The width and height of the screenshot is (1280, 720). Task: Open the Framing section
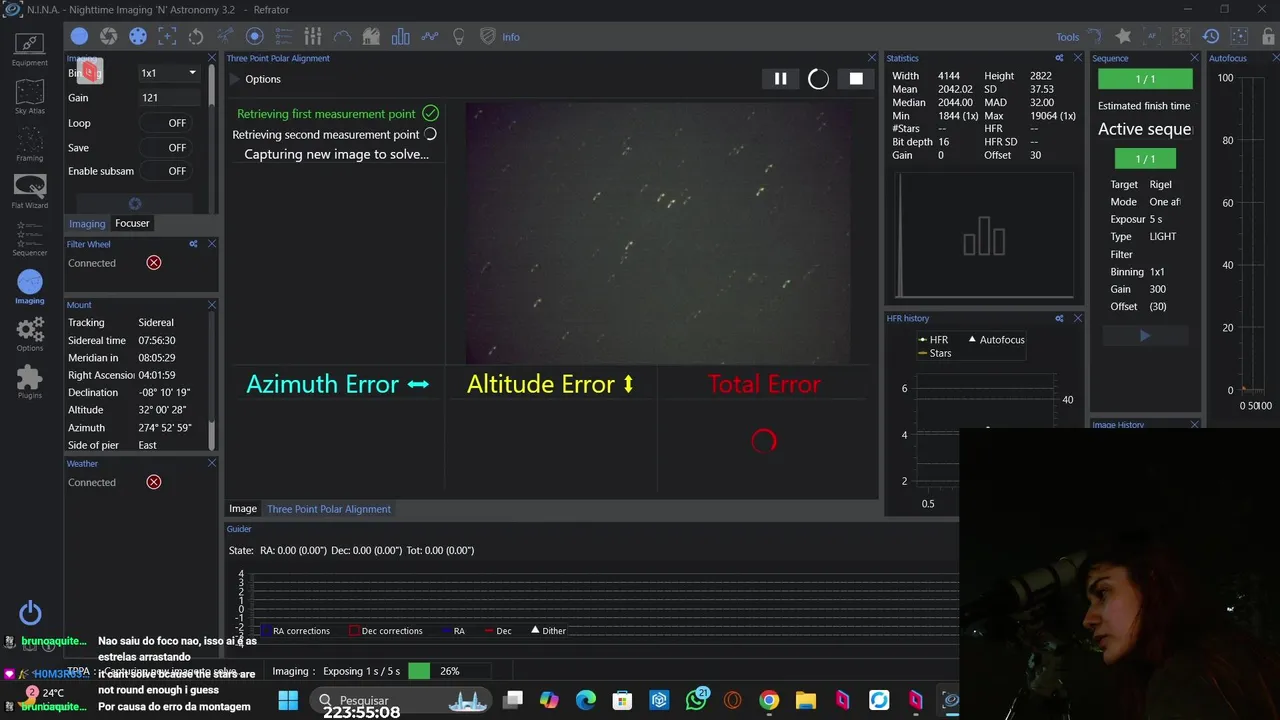[30, 144]
